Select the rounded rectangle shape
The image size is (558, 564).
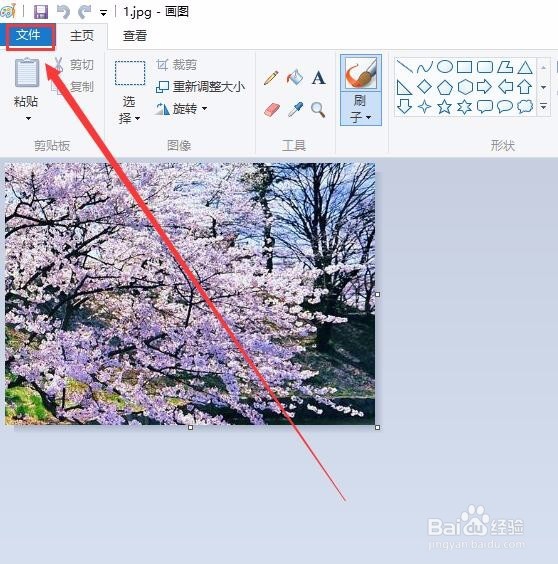point(485,67)
